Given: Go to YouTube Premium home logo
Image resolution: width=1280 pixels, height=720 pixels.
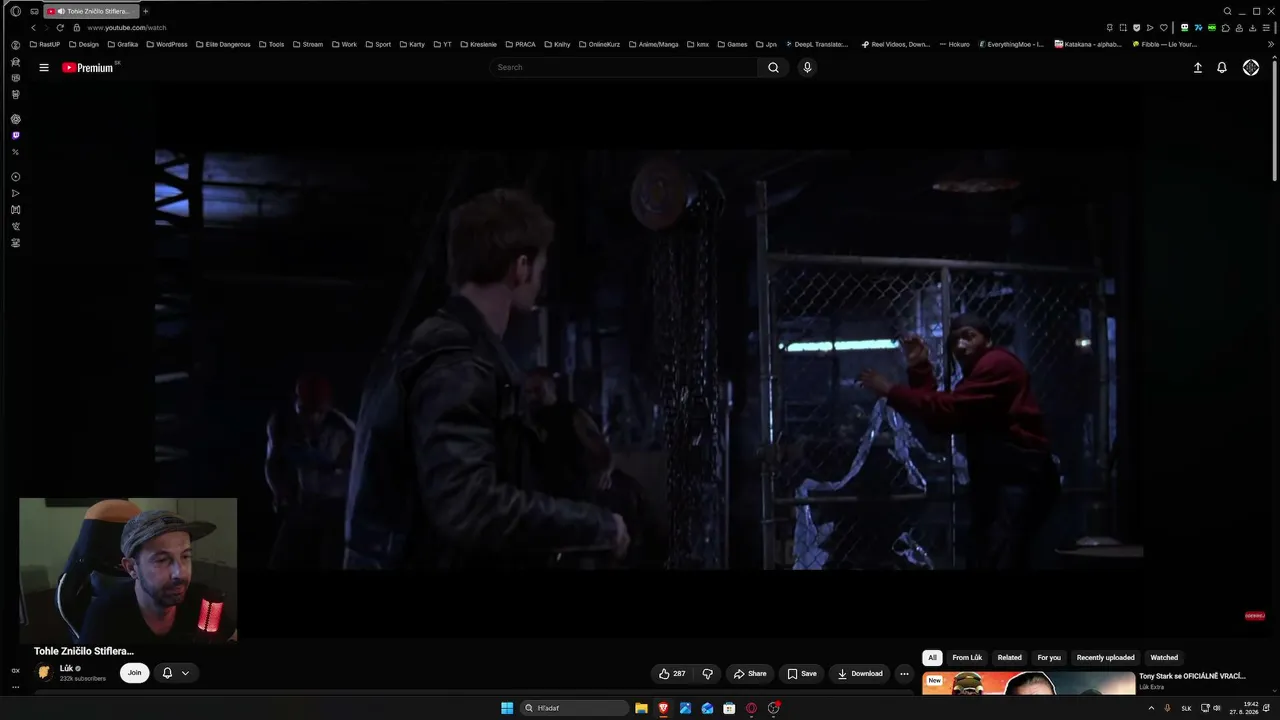Looking at the screenshot, I should click(88, 68).
